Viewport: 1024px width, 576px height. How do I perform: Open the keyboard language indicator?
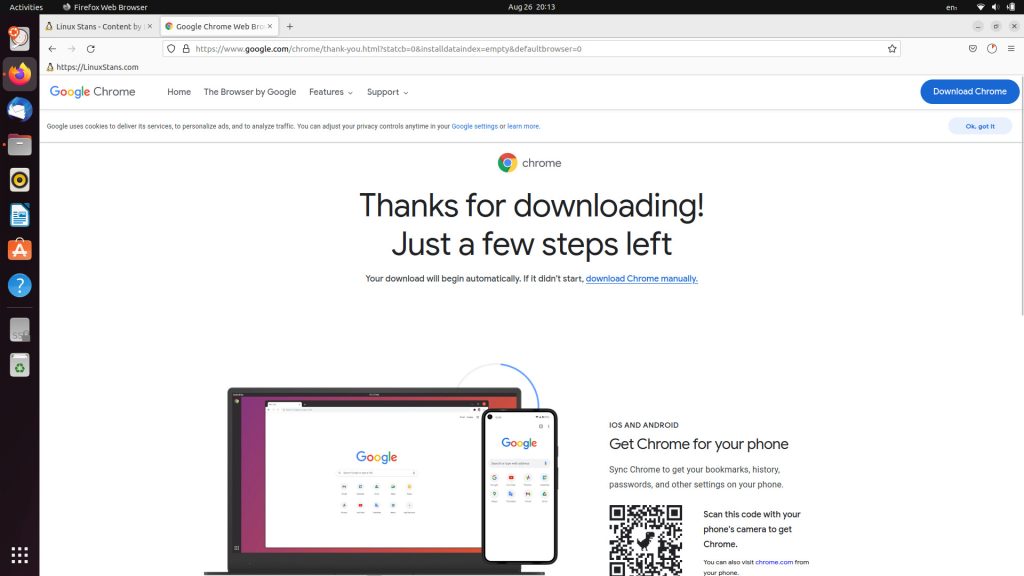[x=952, y=7]
